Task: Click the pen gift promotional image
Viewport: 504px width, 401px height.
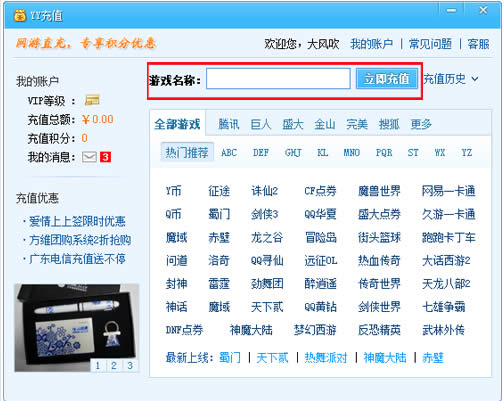Action: pyautogui.click(x=77, y=327)
